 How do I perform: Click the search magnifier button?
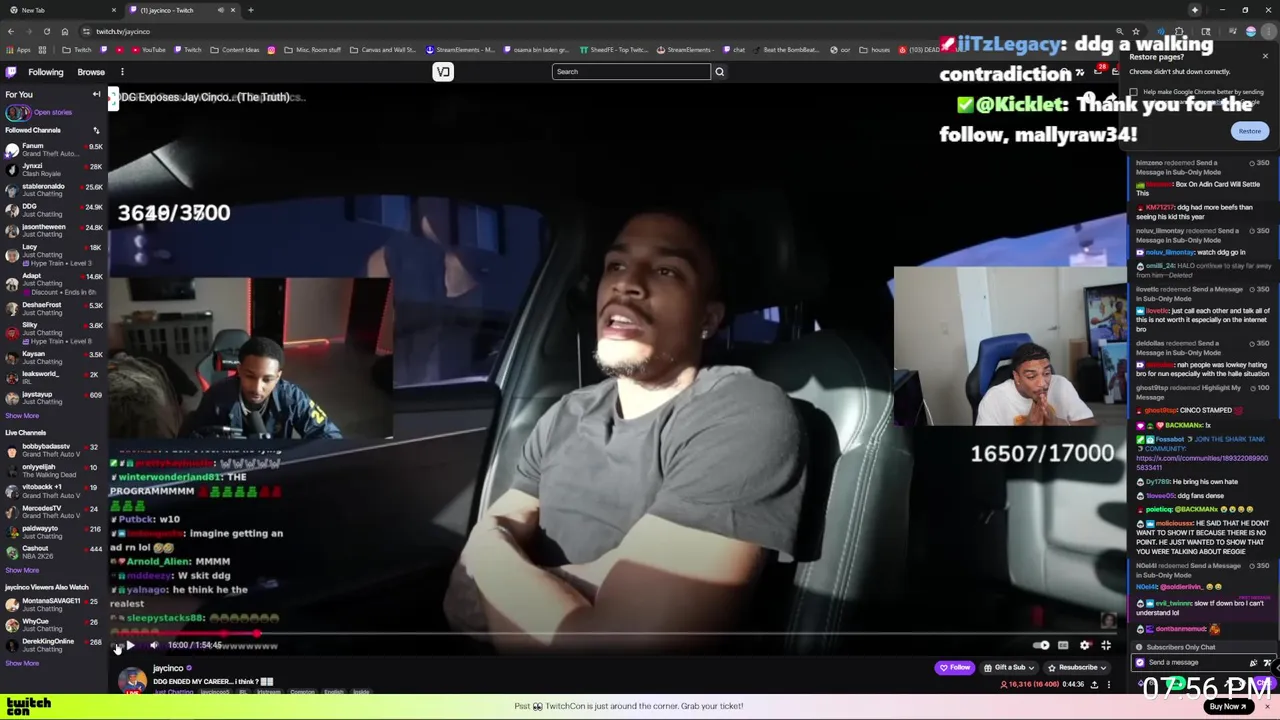tap(719, 72)
